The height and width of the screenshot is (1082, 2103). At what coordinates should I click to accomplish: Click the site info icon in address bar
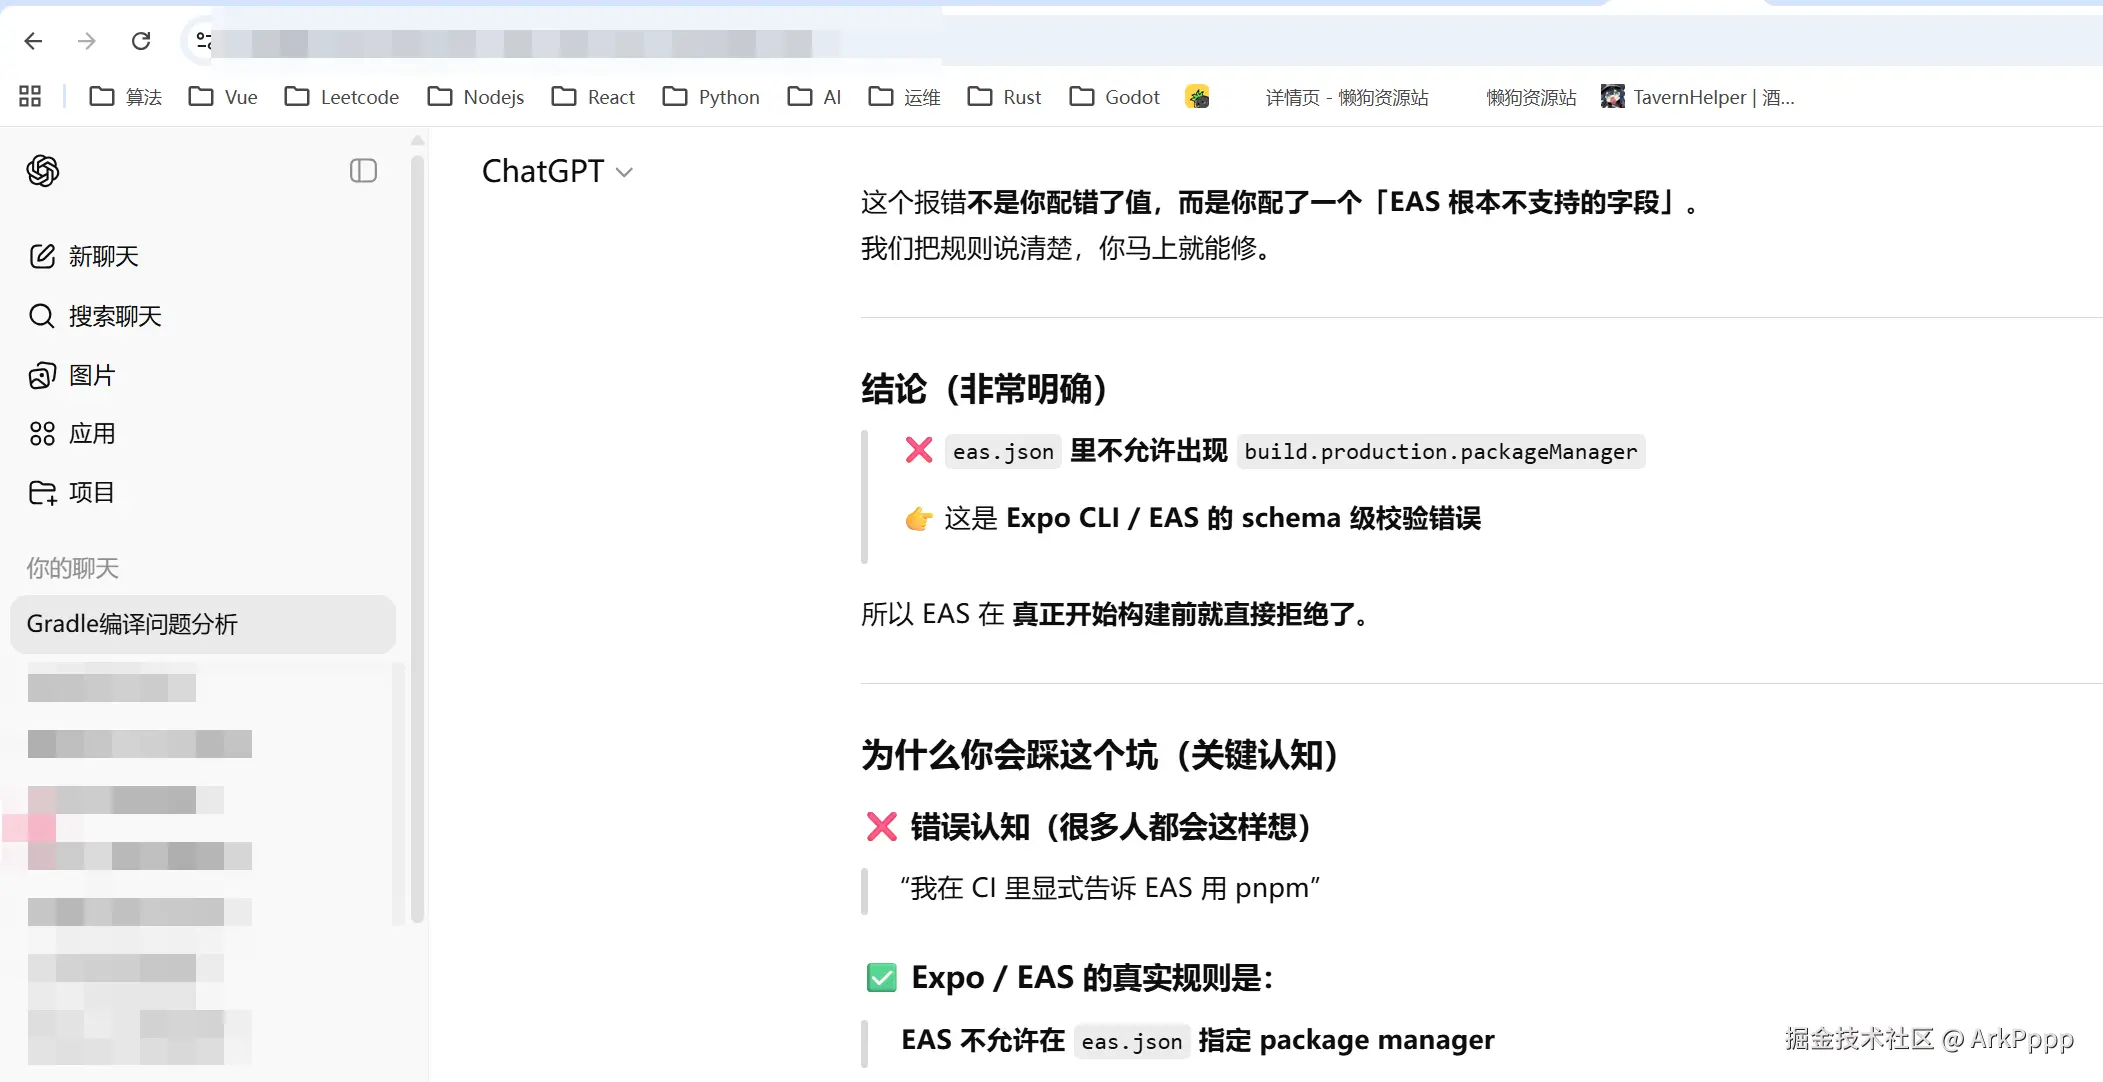pyautogui.click(x=203, y=41)
